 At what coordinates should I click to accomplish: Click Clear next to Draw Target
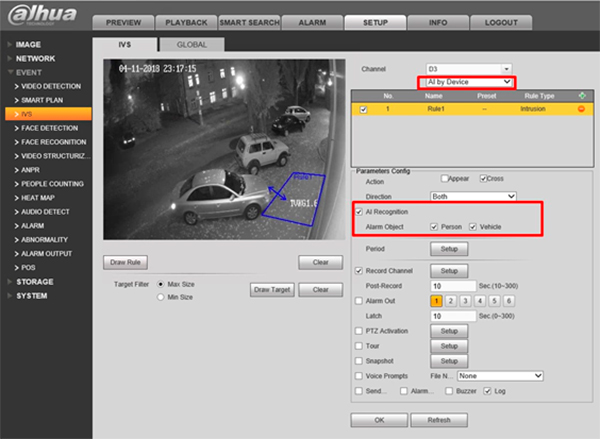click(x=321, y=290)
